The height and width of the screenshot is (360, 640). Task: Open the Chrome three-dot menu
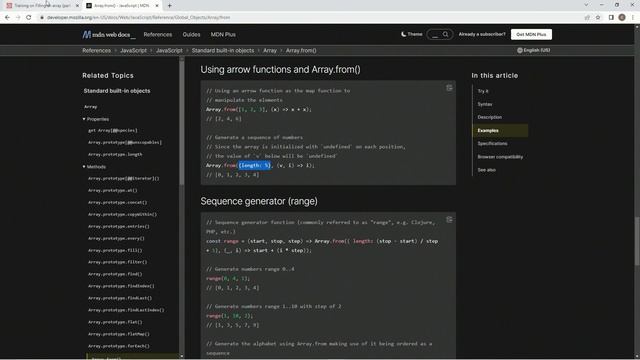[633, 17]
